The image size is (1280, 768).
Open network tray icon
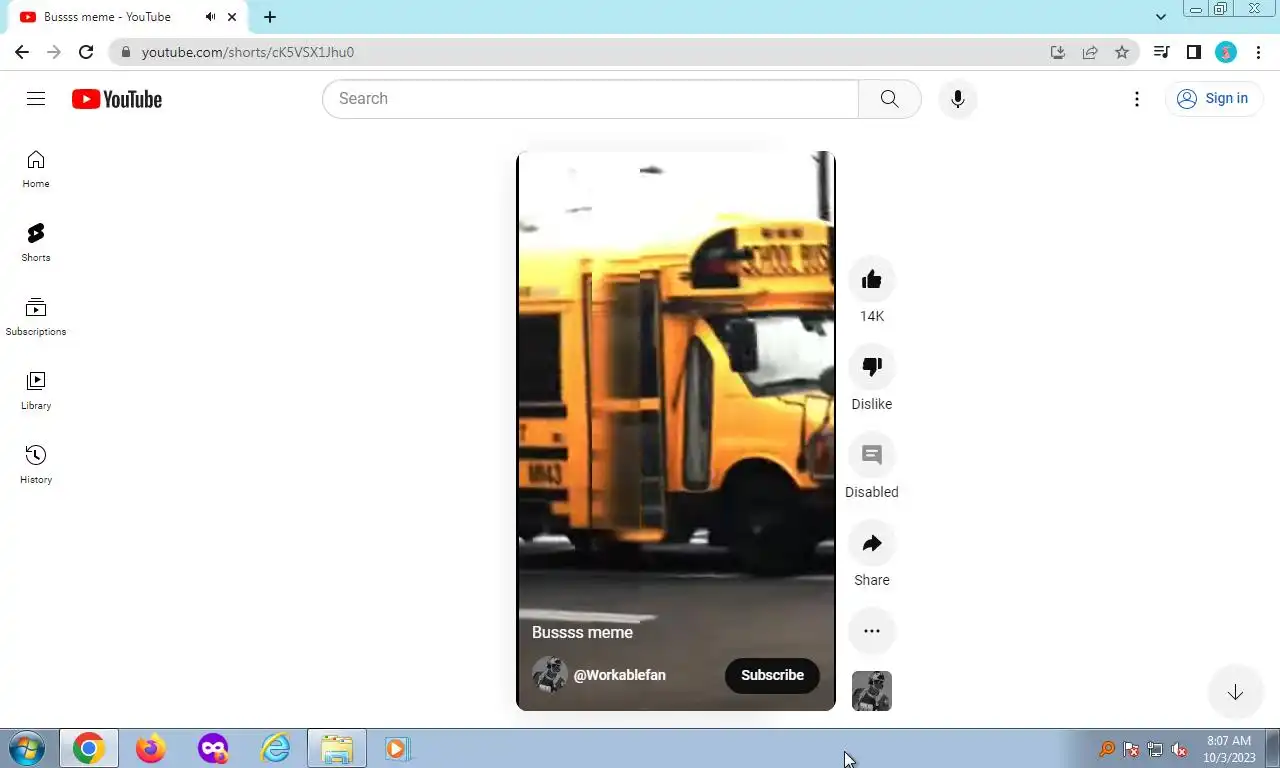(1155, 749)
